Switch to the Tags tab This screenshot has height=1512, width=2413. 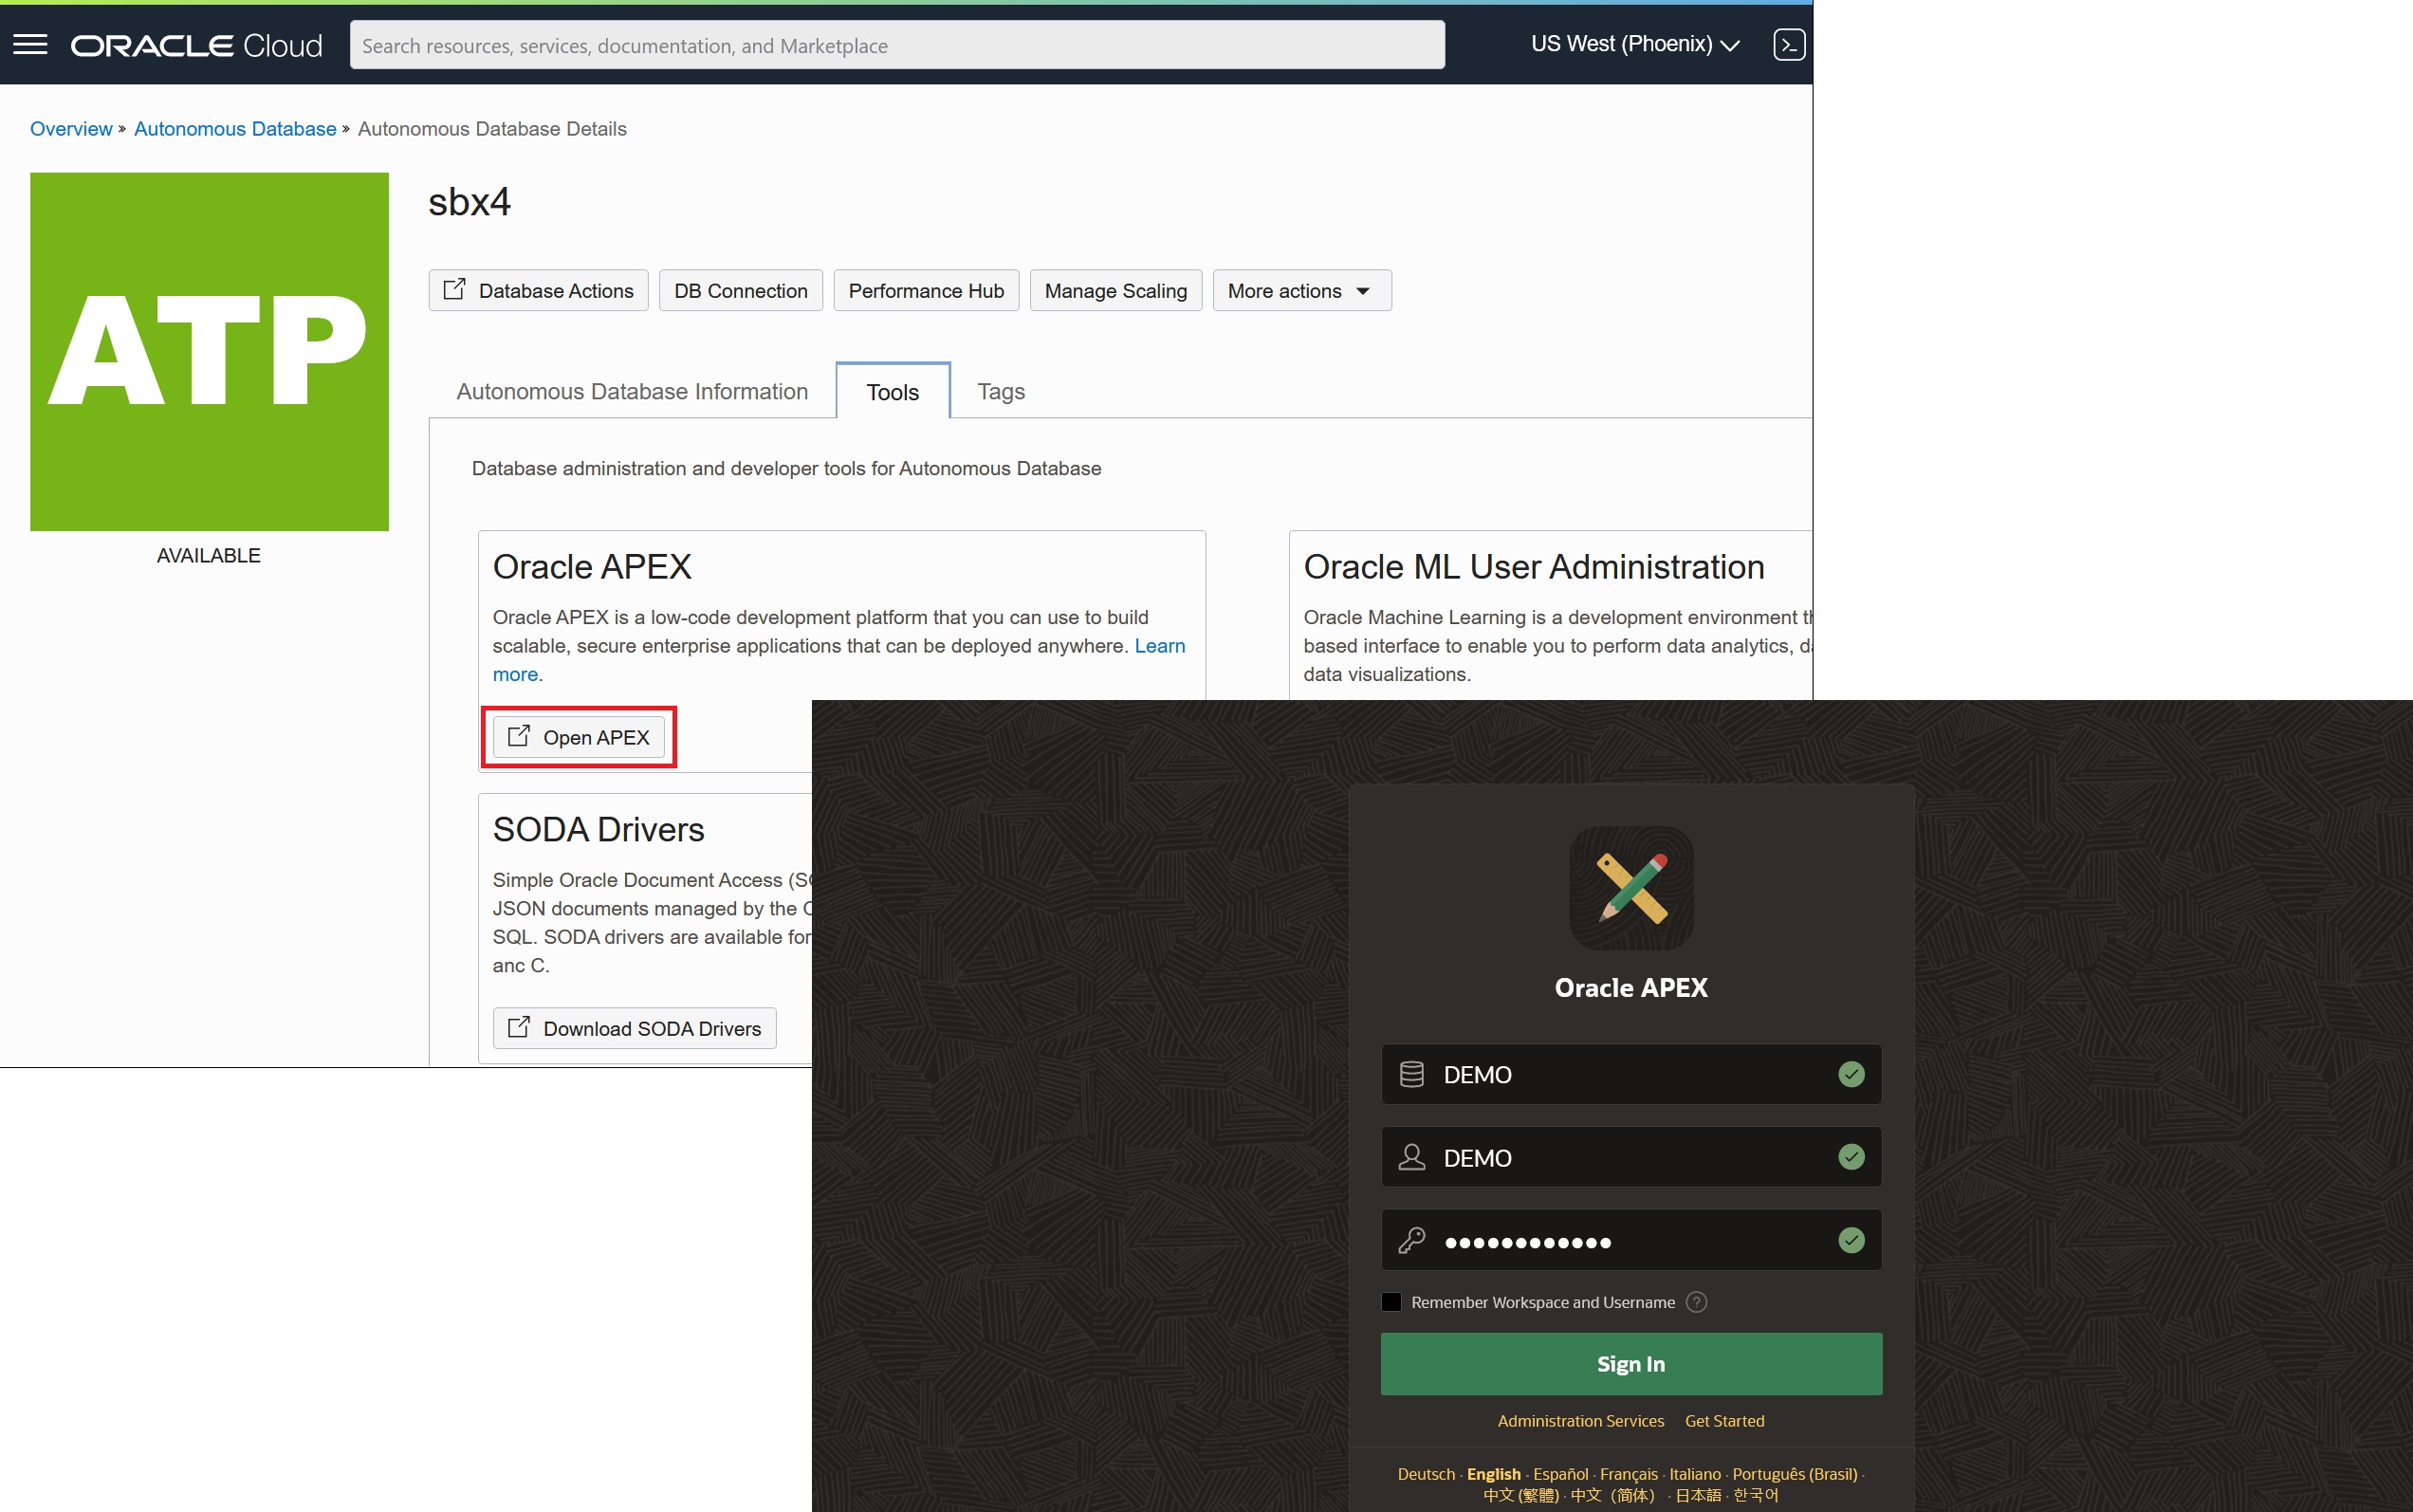[x=1000, y=392]
